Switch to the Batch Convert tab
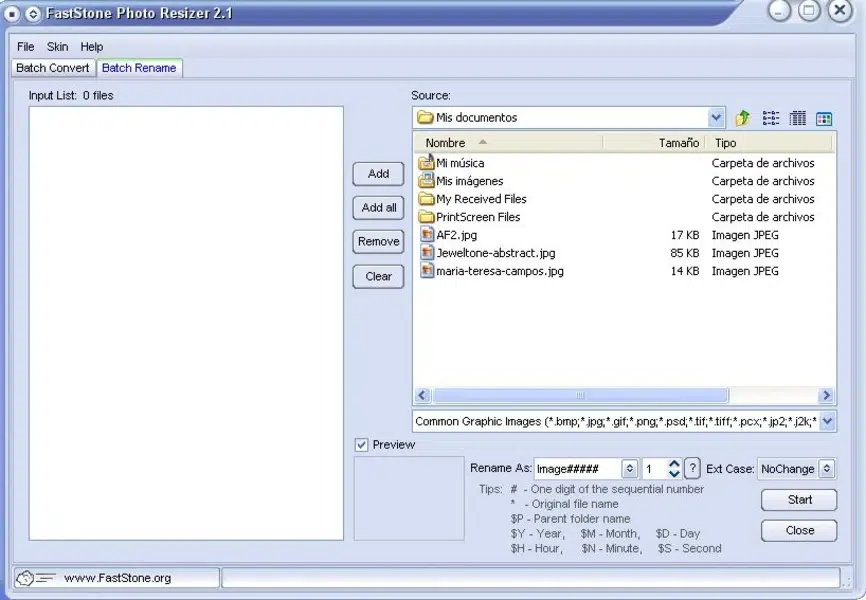The width and height of the screenshot is (866, 600). tap(52, 68)
